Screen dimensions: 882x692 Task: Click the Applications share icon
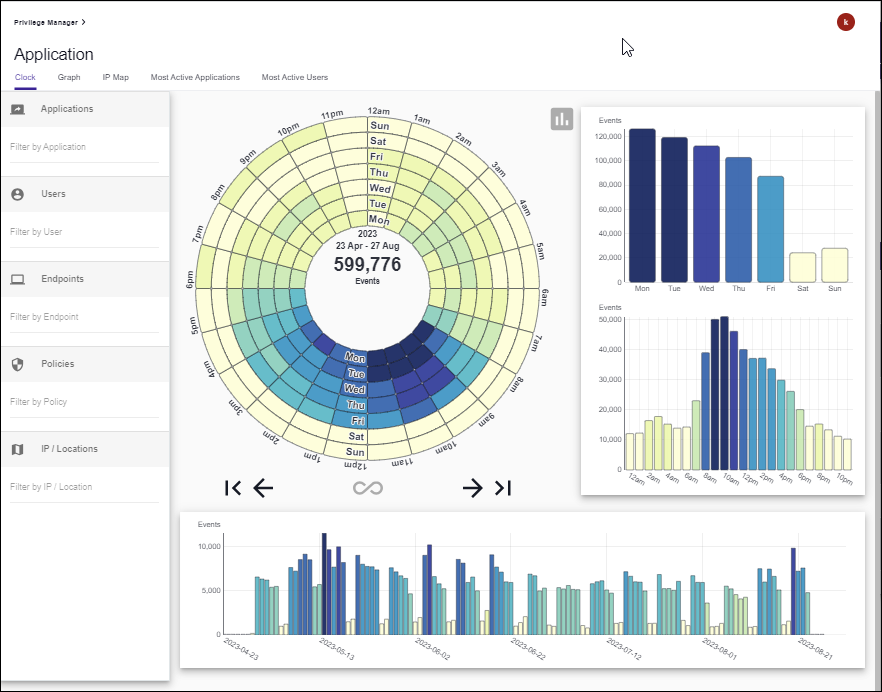(17, 109)
